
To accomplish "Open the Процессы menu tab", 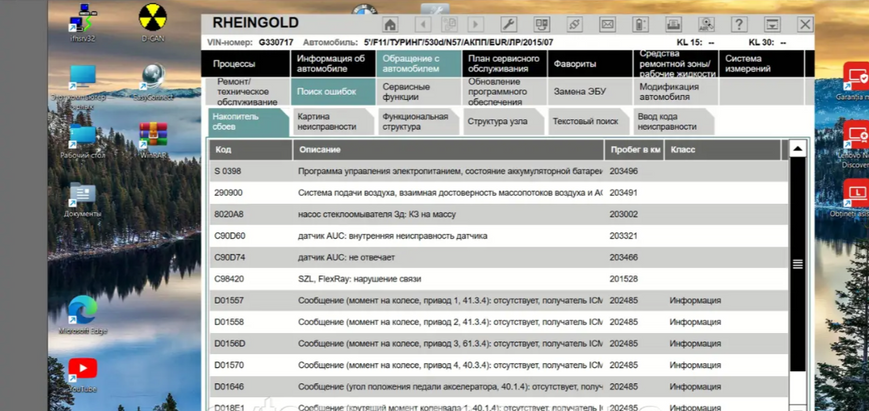I will pyautogui.click(x=248, y=64).
